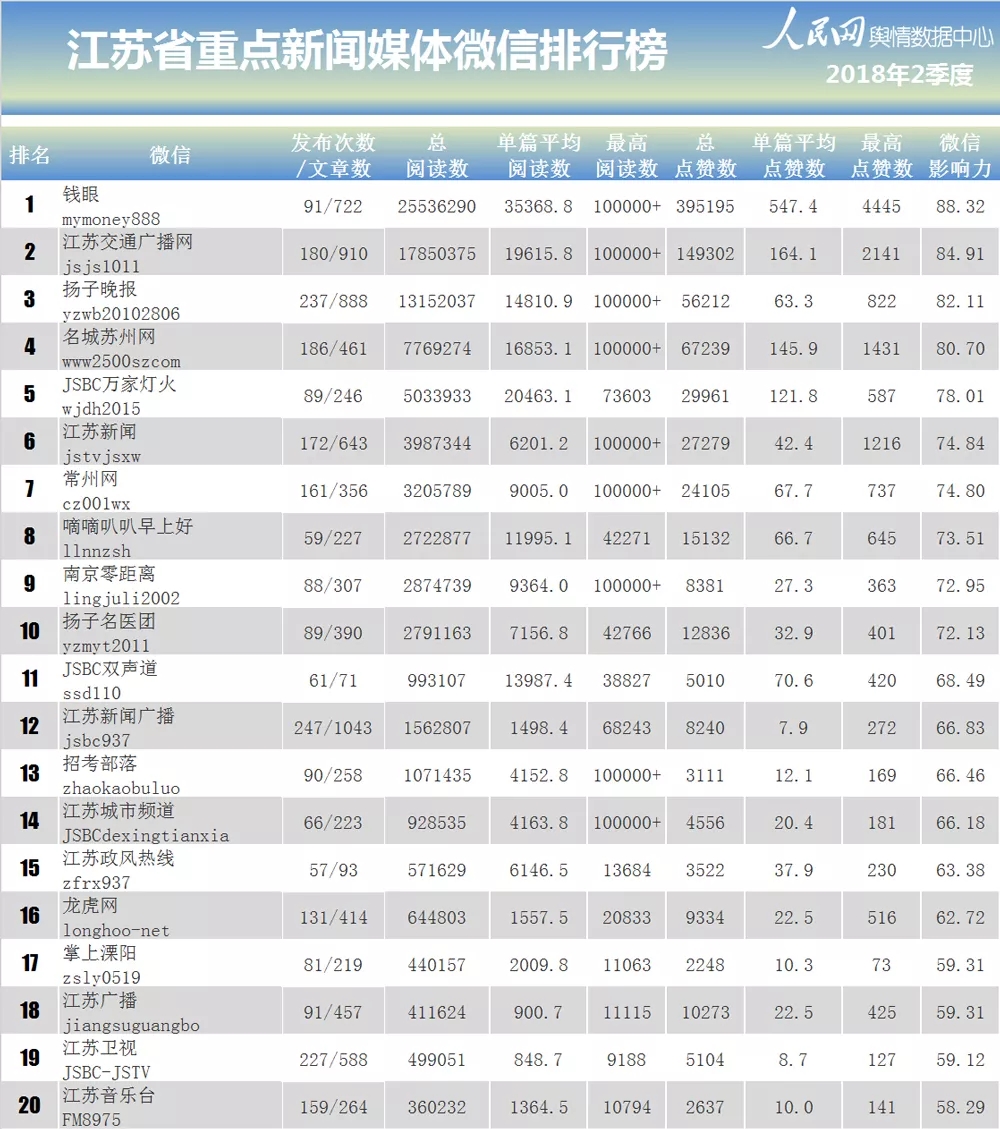Click the ID jiangsuguangbo

pyautogui.click(x=131, y=1026)
